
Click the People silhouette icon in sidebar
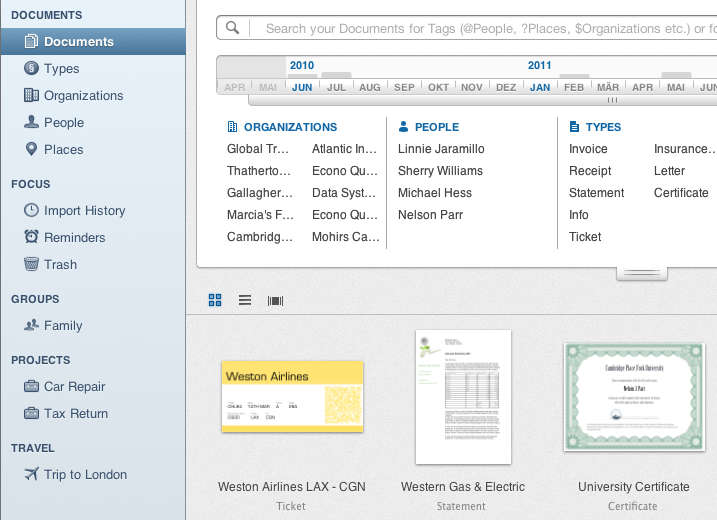tap(31, 123)
